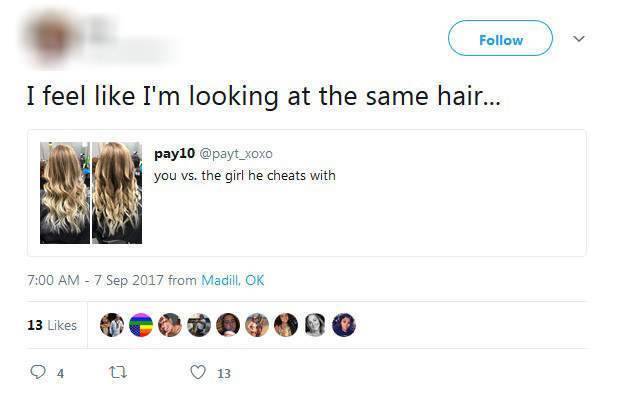Open the left hair photo thumbnail
The width and height of the screenshot is (621, 393).
click(x=65, y=193)
